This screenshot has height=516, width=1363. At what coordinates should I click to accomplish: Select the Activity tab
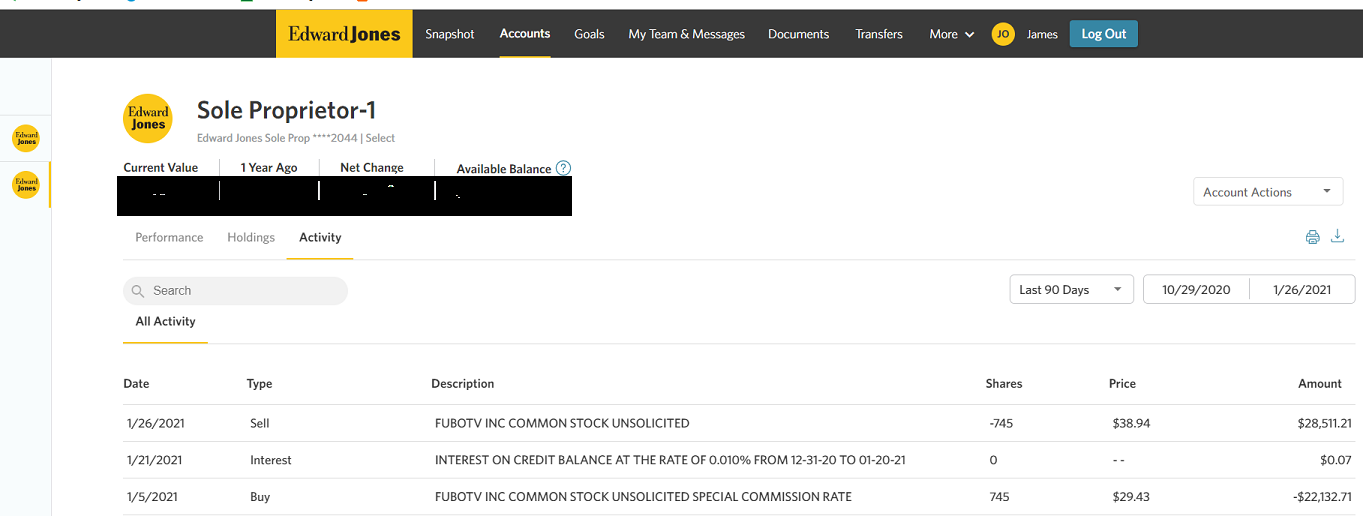click(x=320, y=237)
